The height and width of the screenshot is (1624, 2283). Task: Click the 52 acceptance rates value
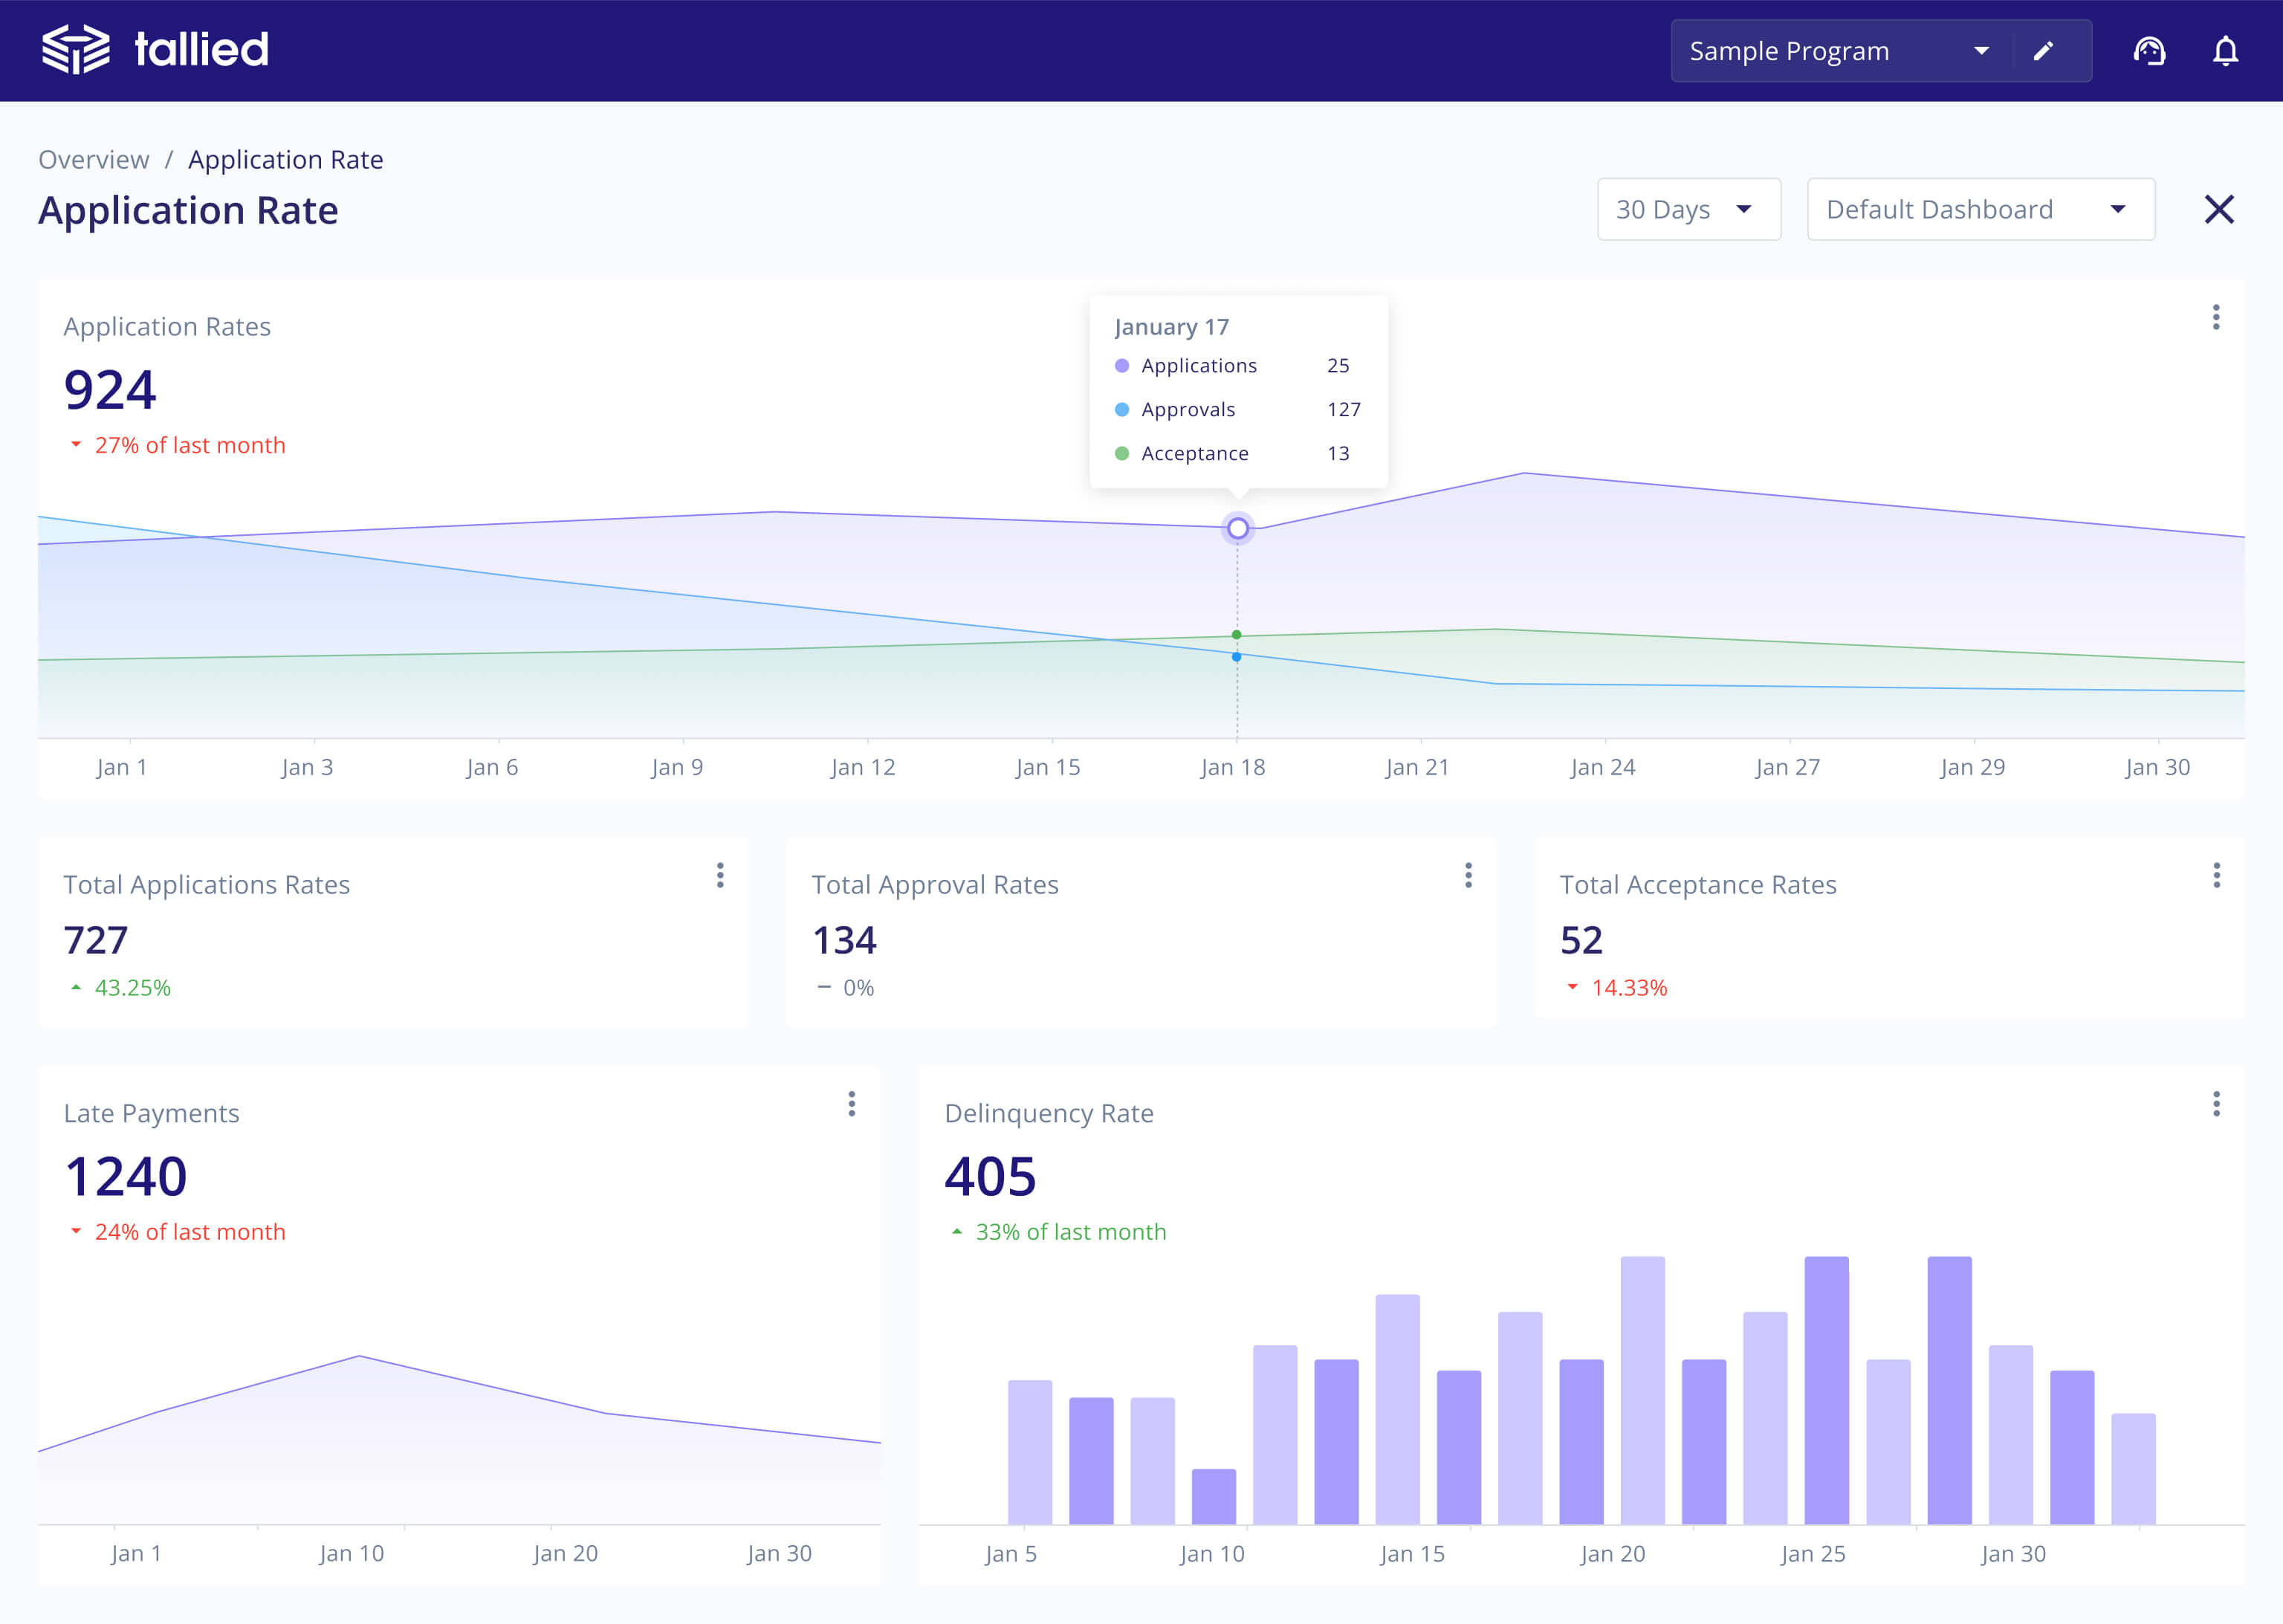point(1581,940)
